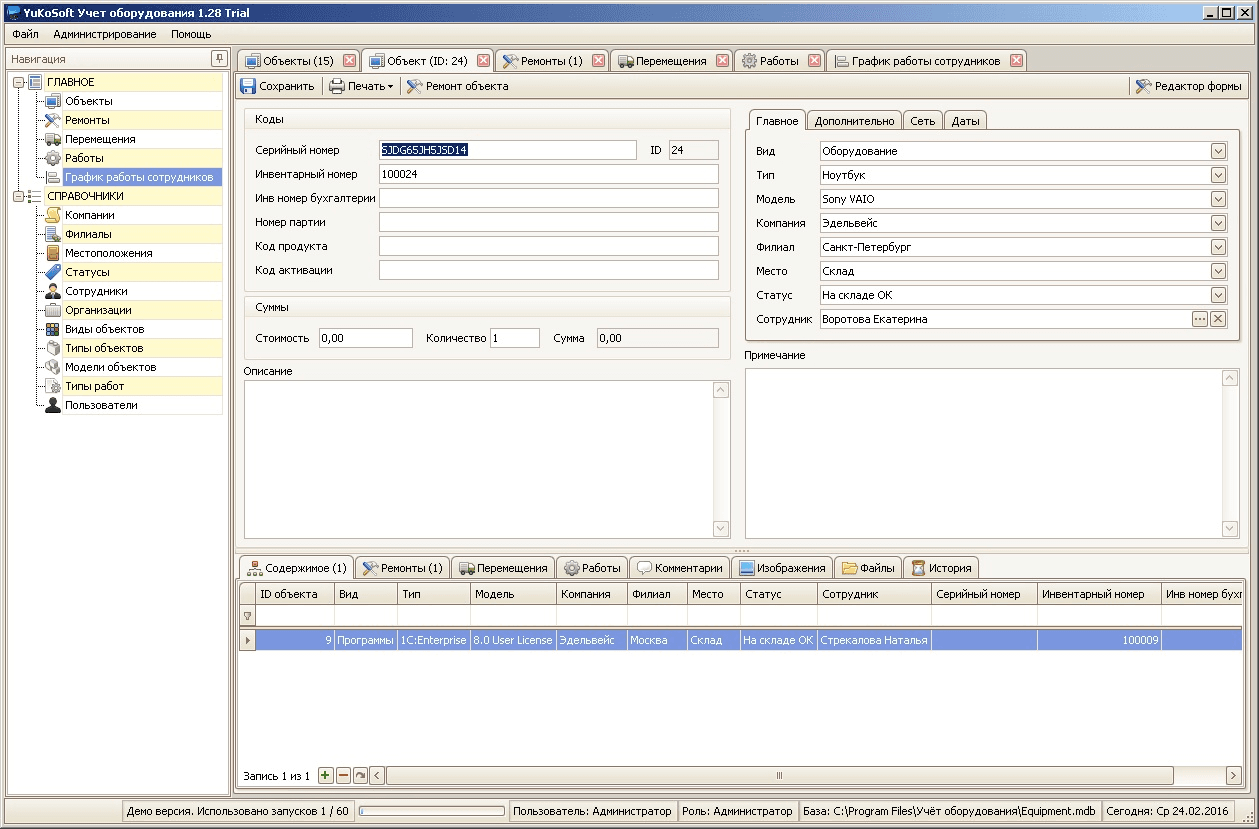Click the Ремонт объекта toolbar button

[x=457, y=86]
